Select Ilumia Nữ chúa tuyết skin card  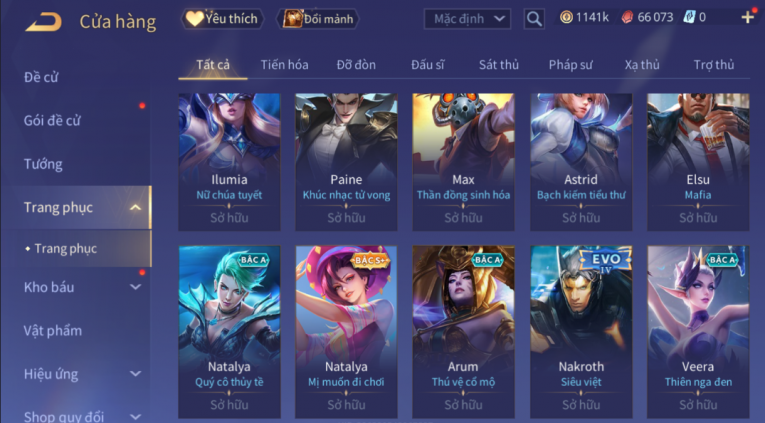(x=229, y=161)
